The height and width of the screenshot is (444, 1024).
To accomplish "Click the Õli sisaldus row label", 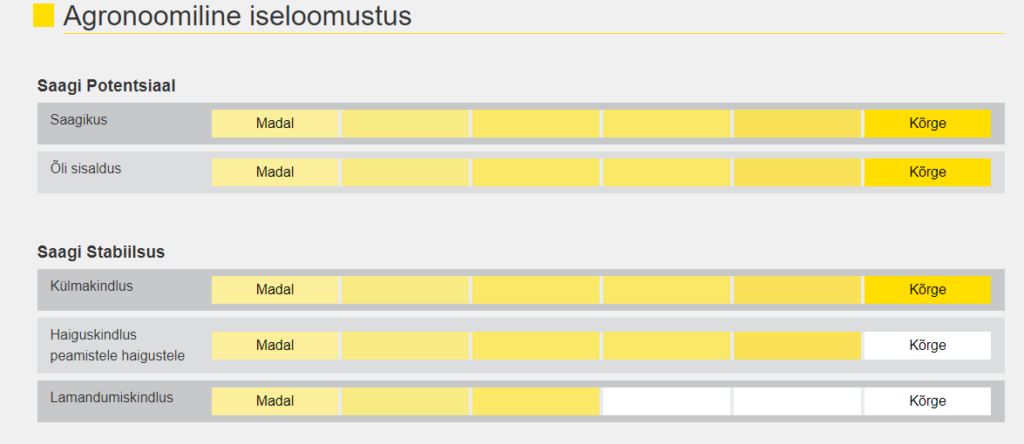I will click(86, 168).
